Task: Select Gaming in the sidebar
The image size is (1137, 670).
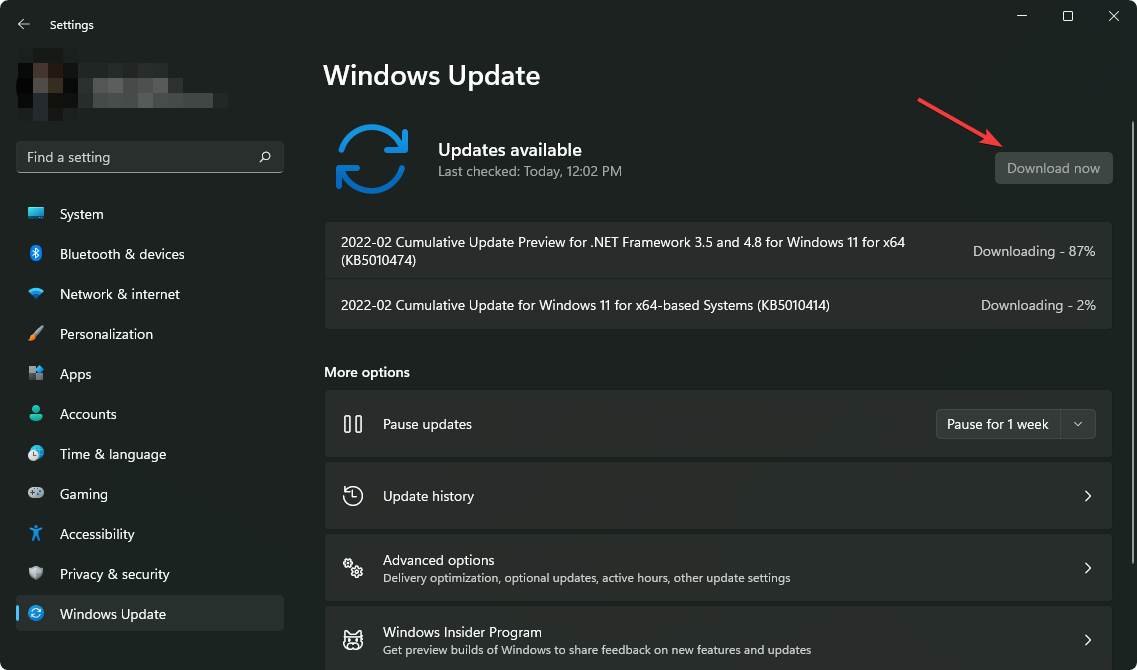Action: click(150, 493)
